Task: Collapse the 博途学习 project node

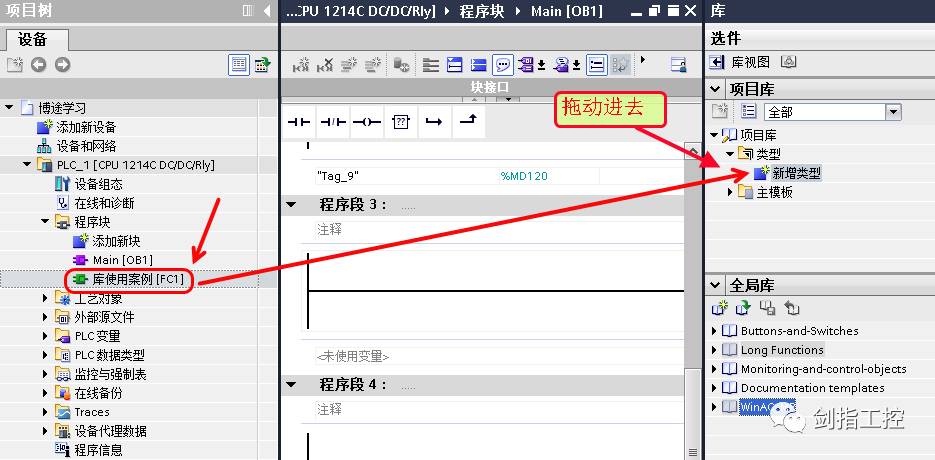Action: (x=9, y=108)
